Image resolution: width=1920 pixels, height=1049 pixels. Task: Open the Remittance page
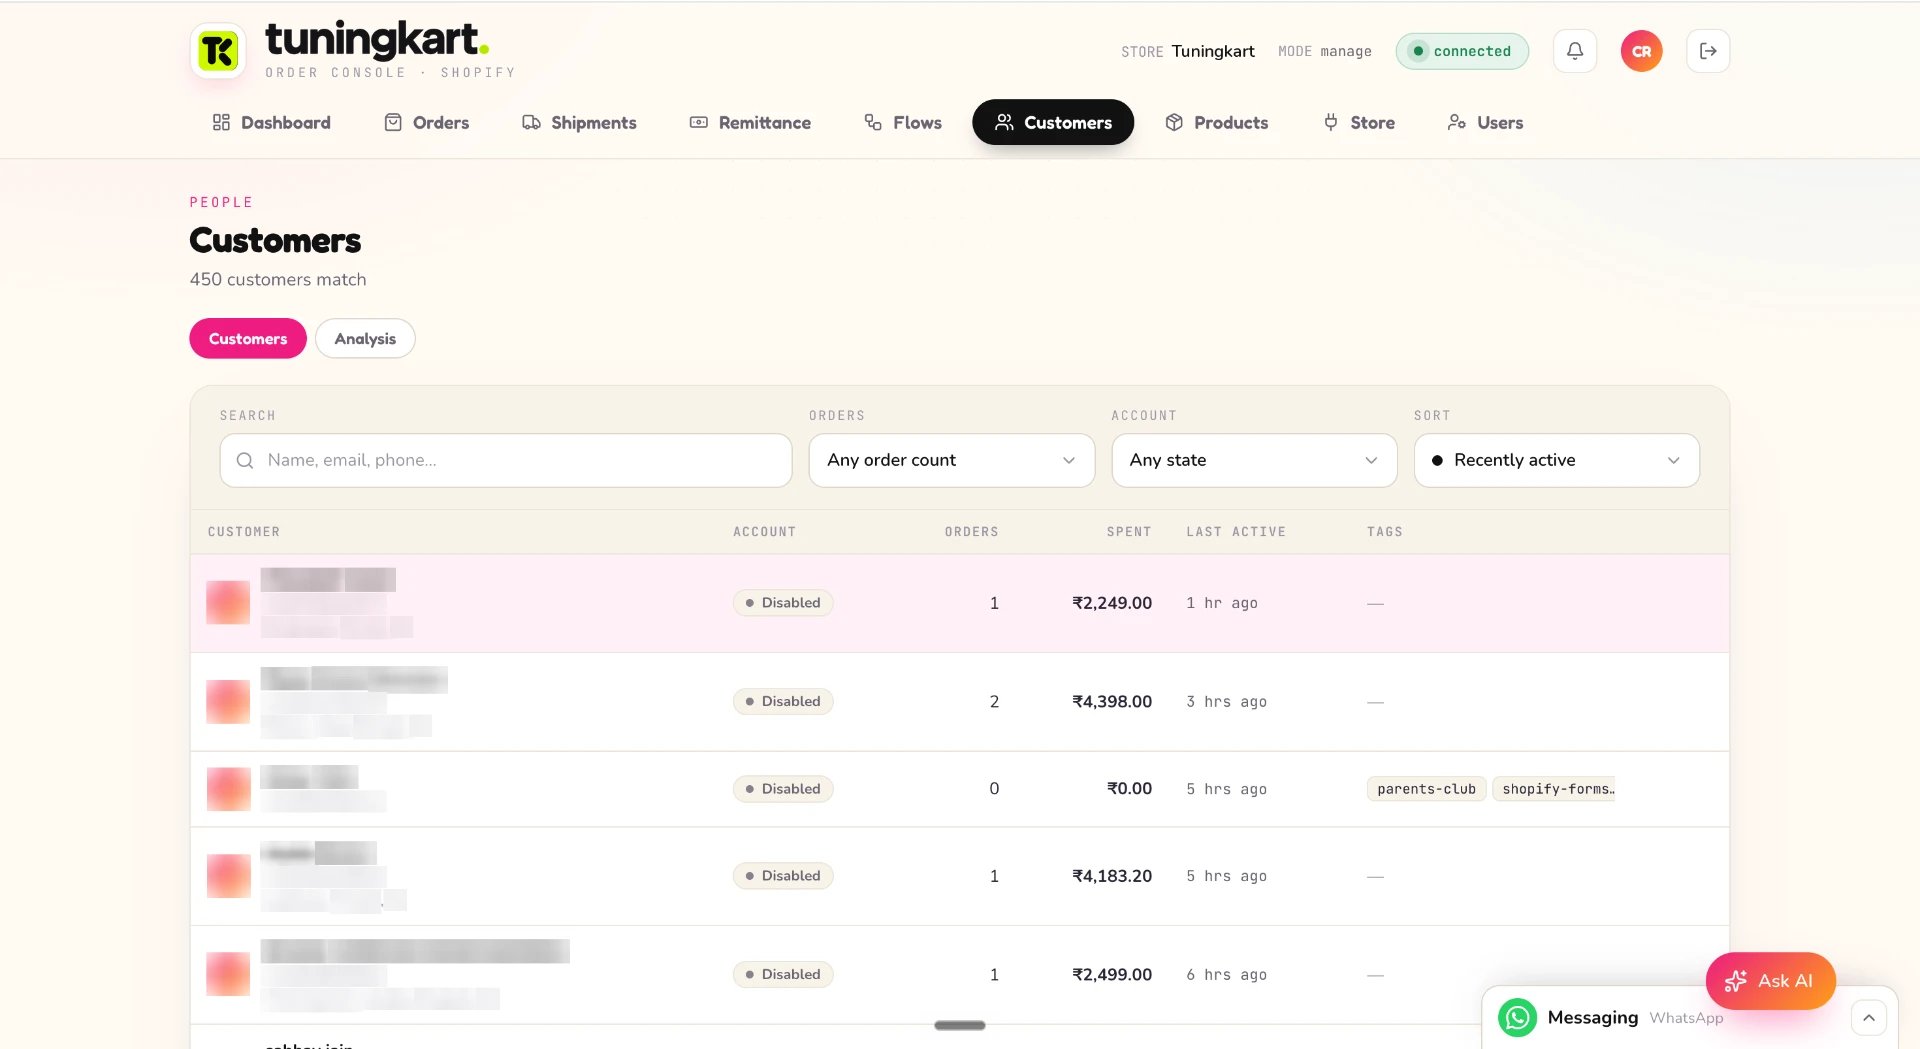(750, 122)
